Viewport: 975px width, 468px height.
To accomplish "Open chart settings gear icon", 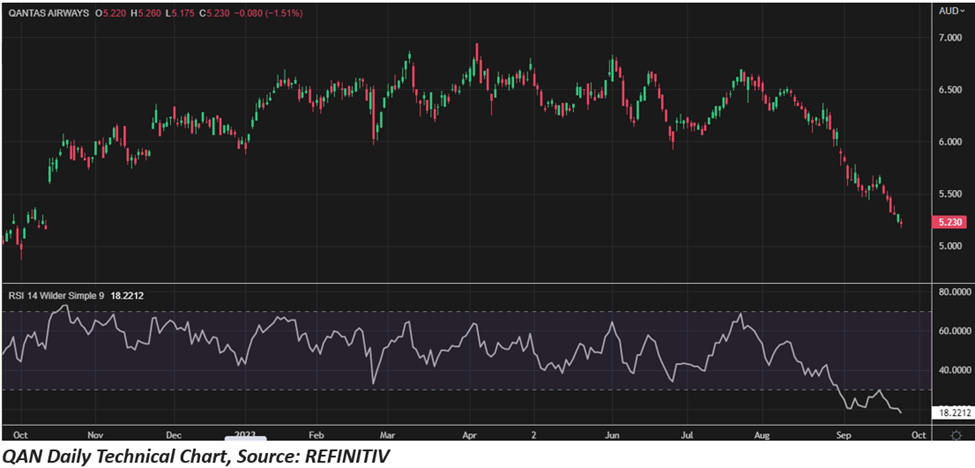I will [954, 435].
